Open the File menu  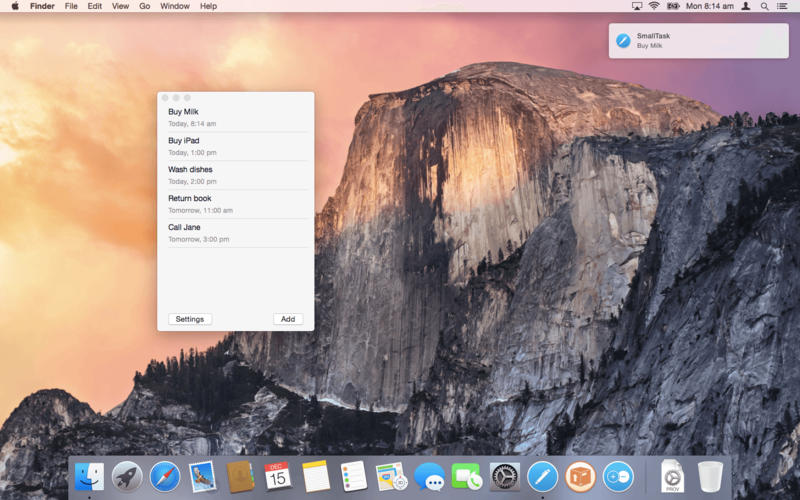pos(71,6)
